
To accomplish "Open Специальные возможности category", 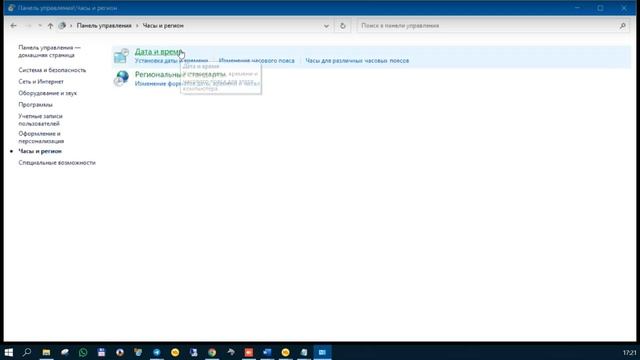I will tap(57, 162).
